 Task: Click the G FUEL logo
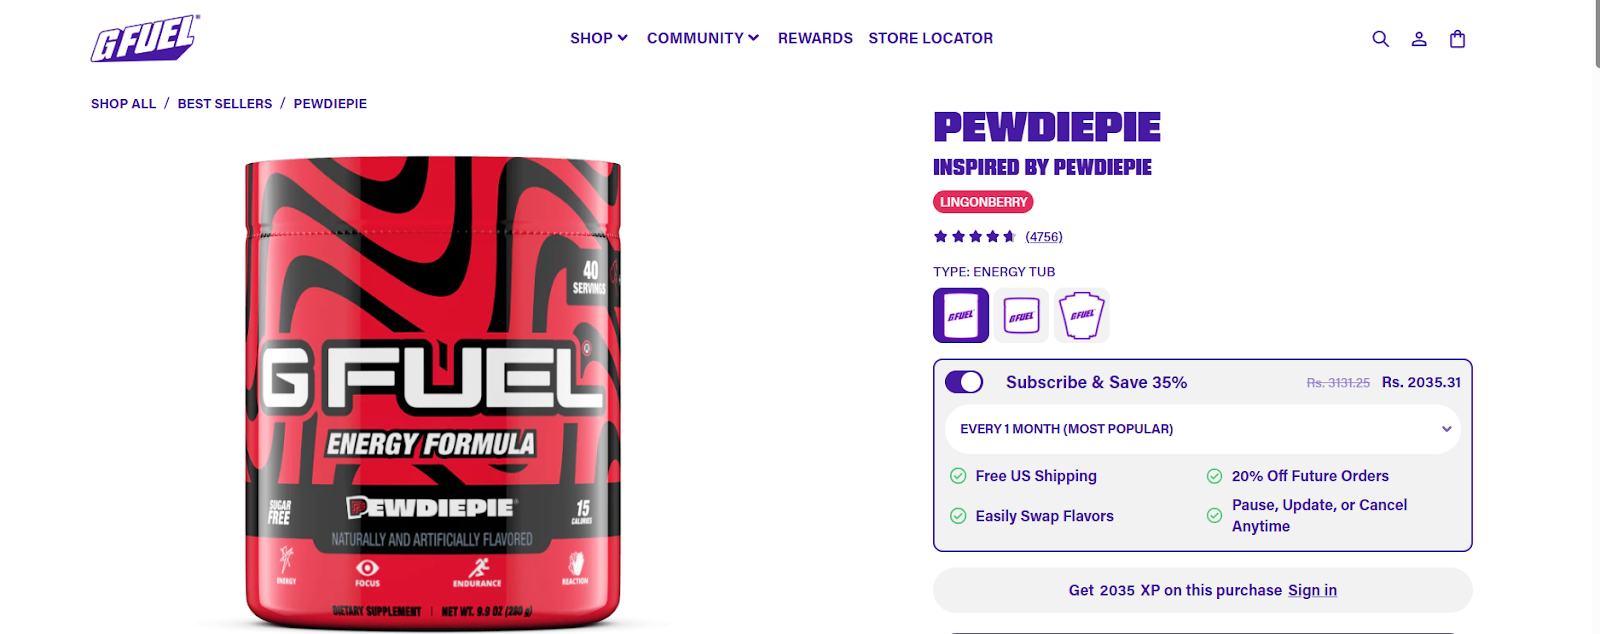[x=145, y=39]
